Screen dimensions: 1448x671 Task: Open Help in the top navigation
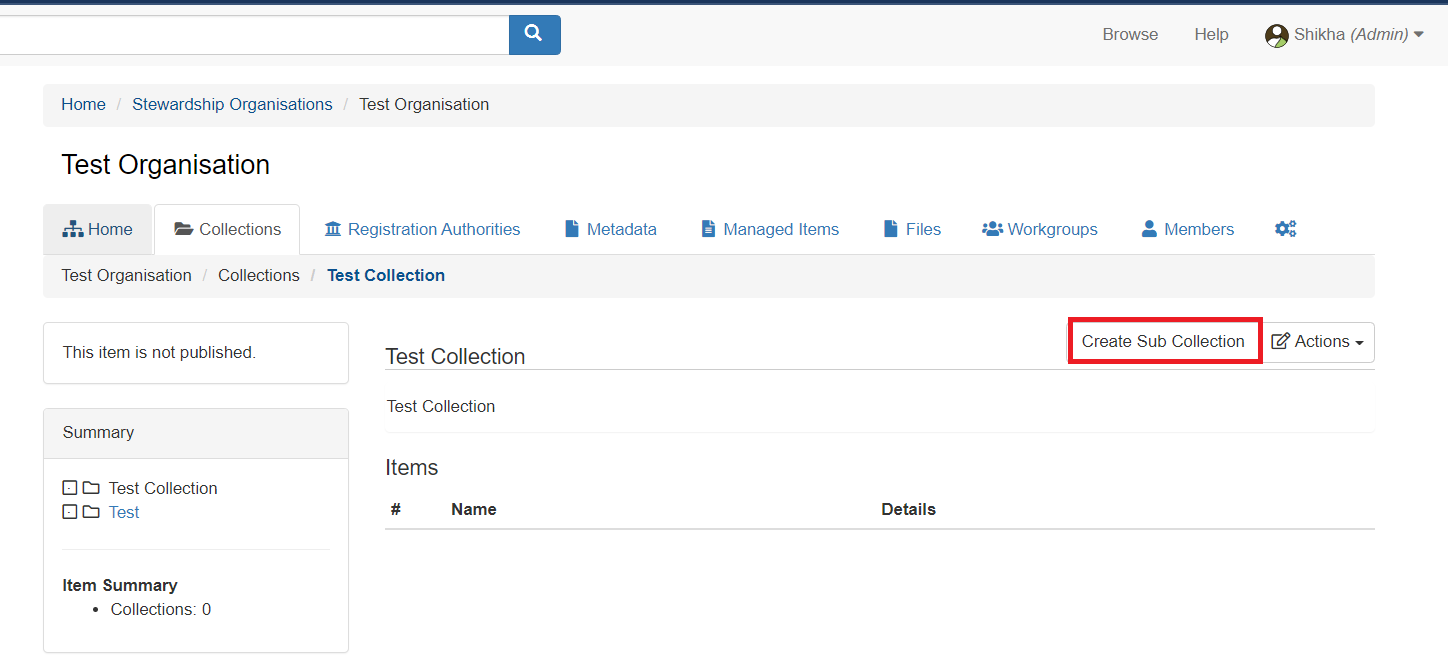(x=1211, y=35)
